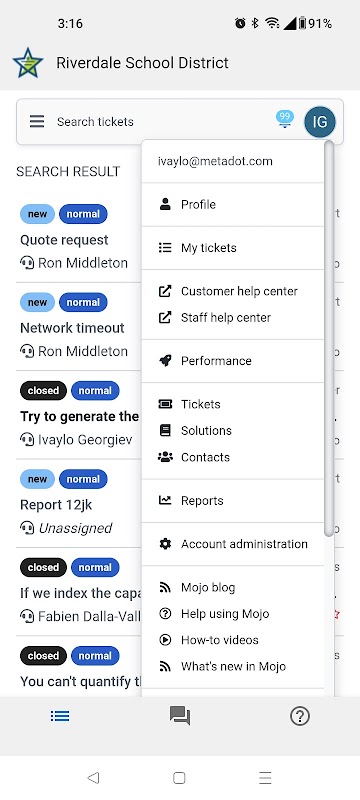Click the rocket icon beside Performance

pyautogui.click(x=165, y=361)
